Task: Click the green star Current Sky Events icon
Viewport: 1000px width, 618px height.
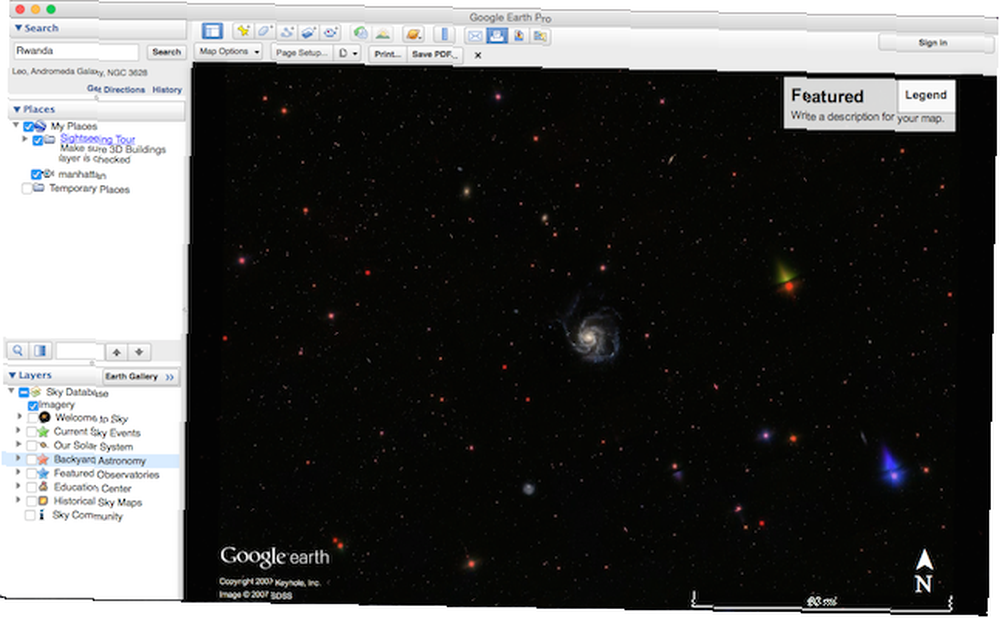Action: [43, 432]
